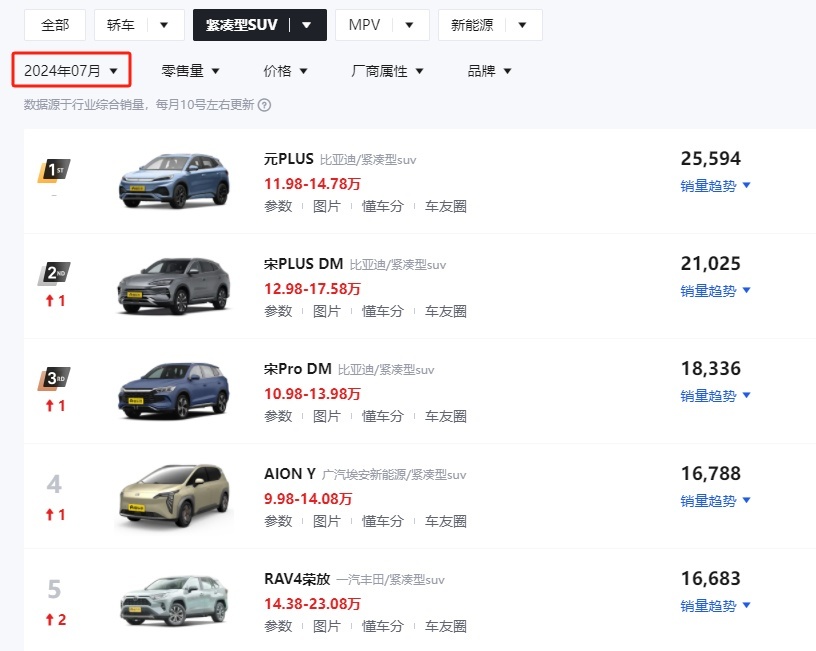View 图片 for RAV4荣放
Viewport: 816px width, 651px height.
click(x=327, y=627)
